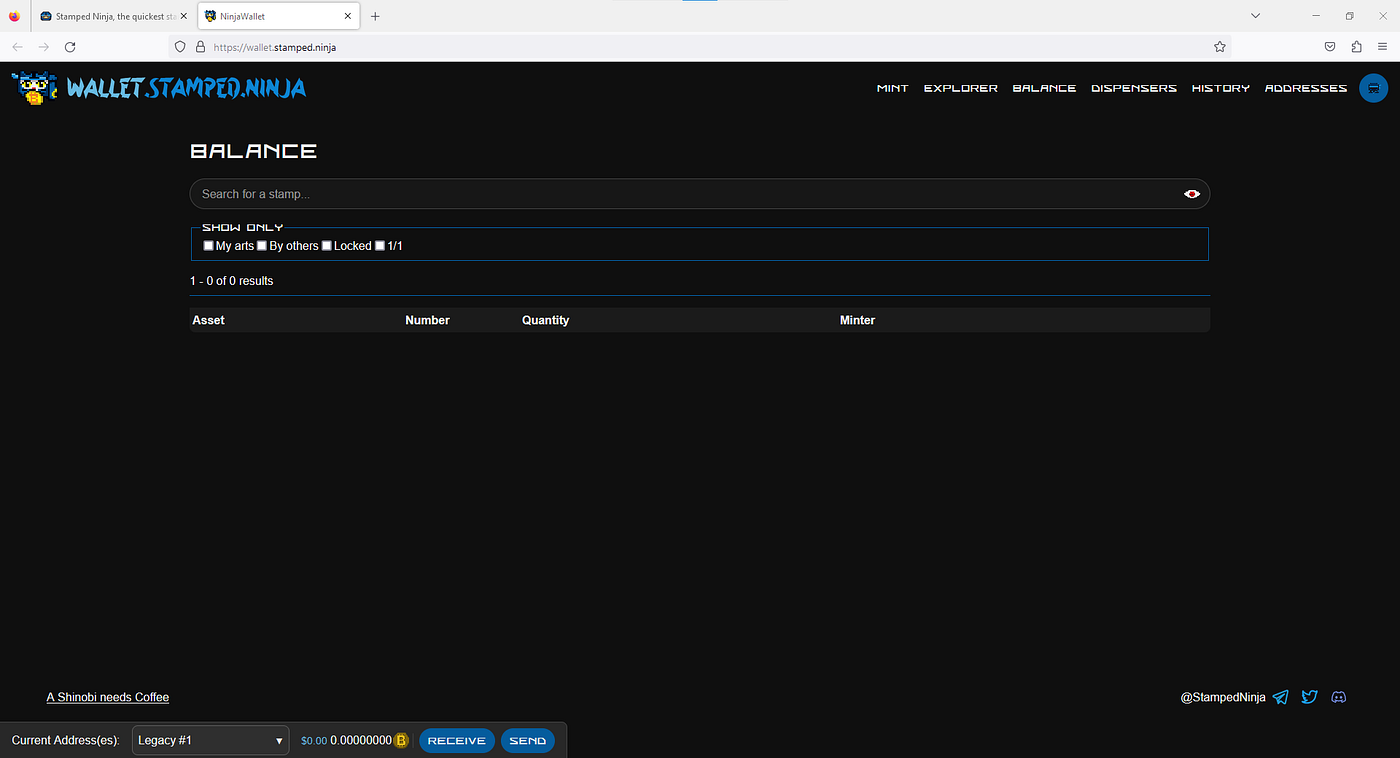
Task: Bookmark this page with star icon
Action: (1220, 47)
